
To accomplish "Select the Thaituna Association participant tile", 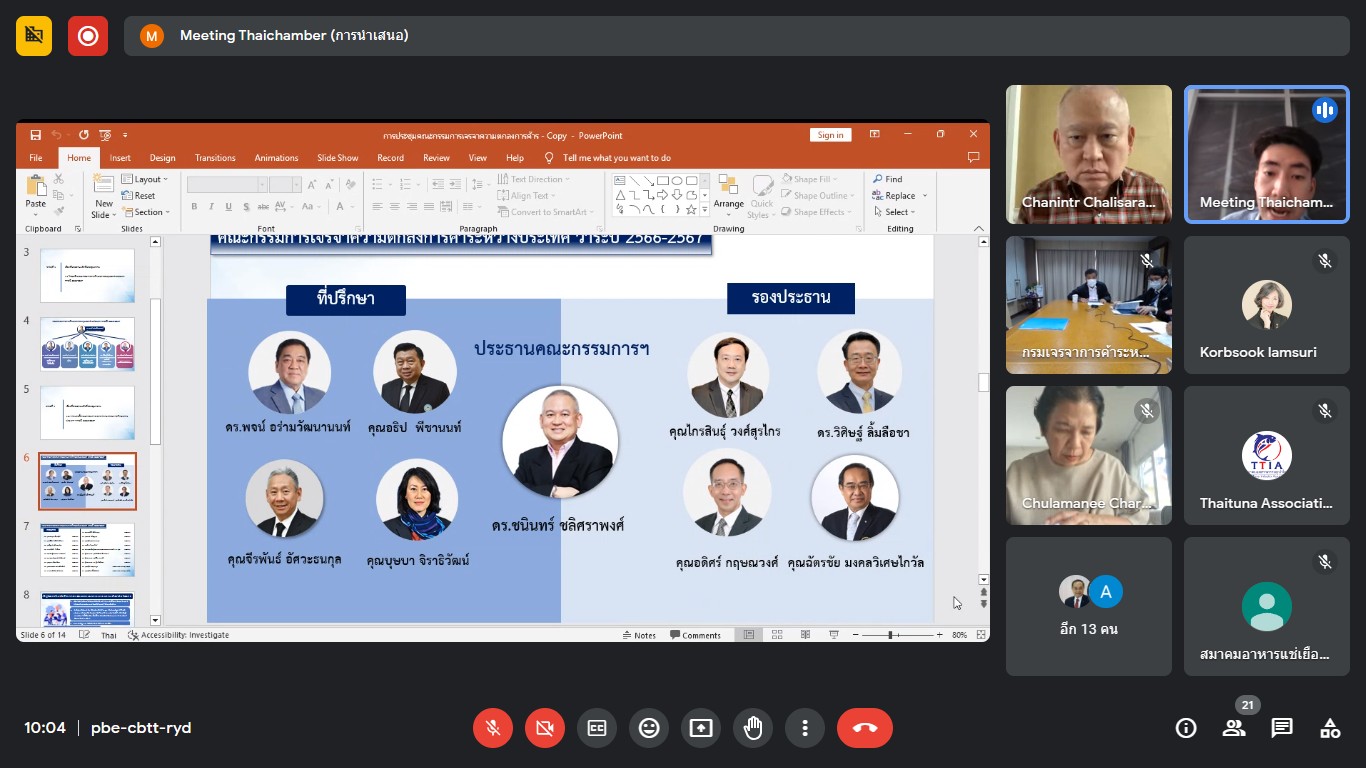I will pos(1266,456).
